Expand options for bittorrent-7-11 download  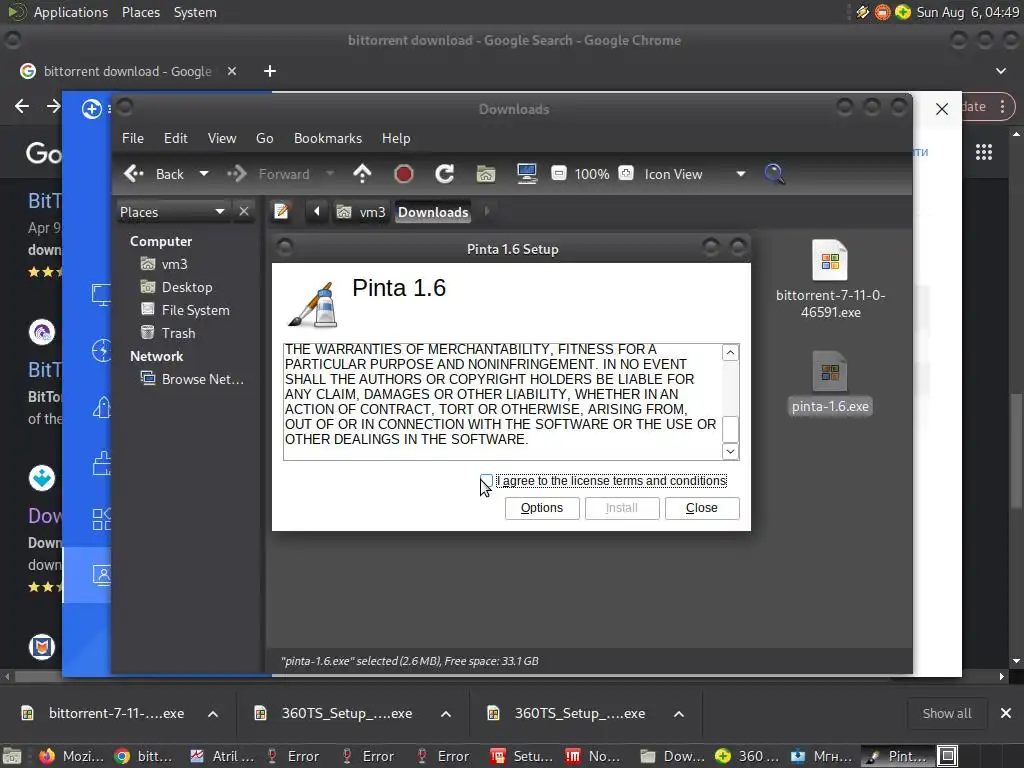(x=213, y=714)
